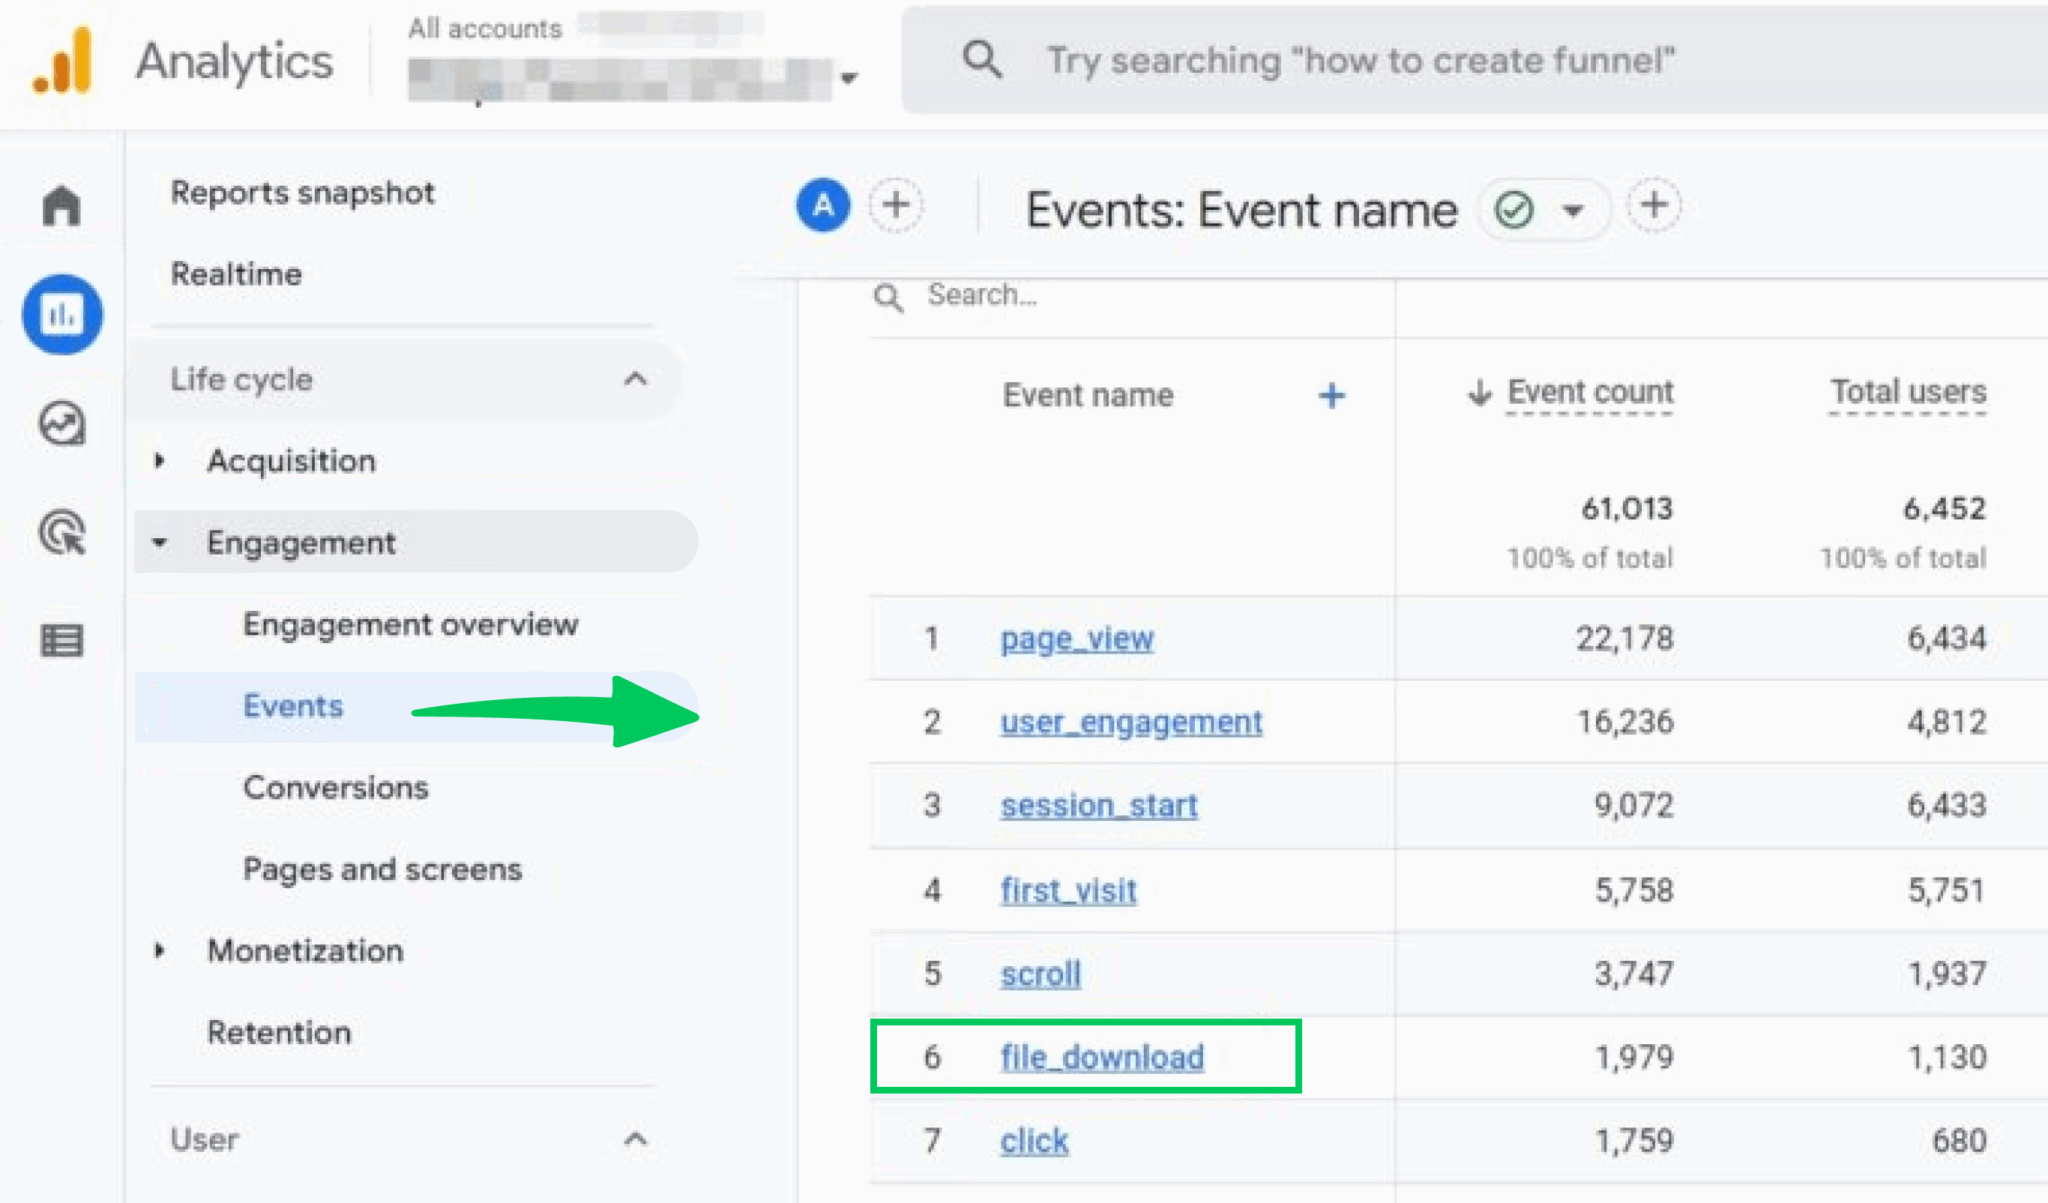
Task: Select the blue Reports icon
Action: point(62,314)
